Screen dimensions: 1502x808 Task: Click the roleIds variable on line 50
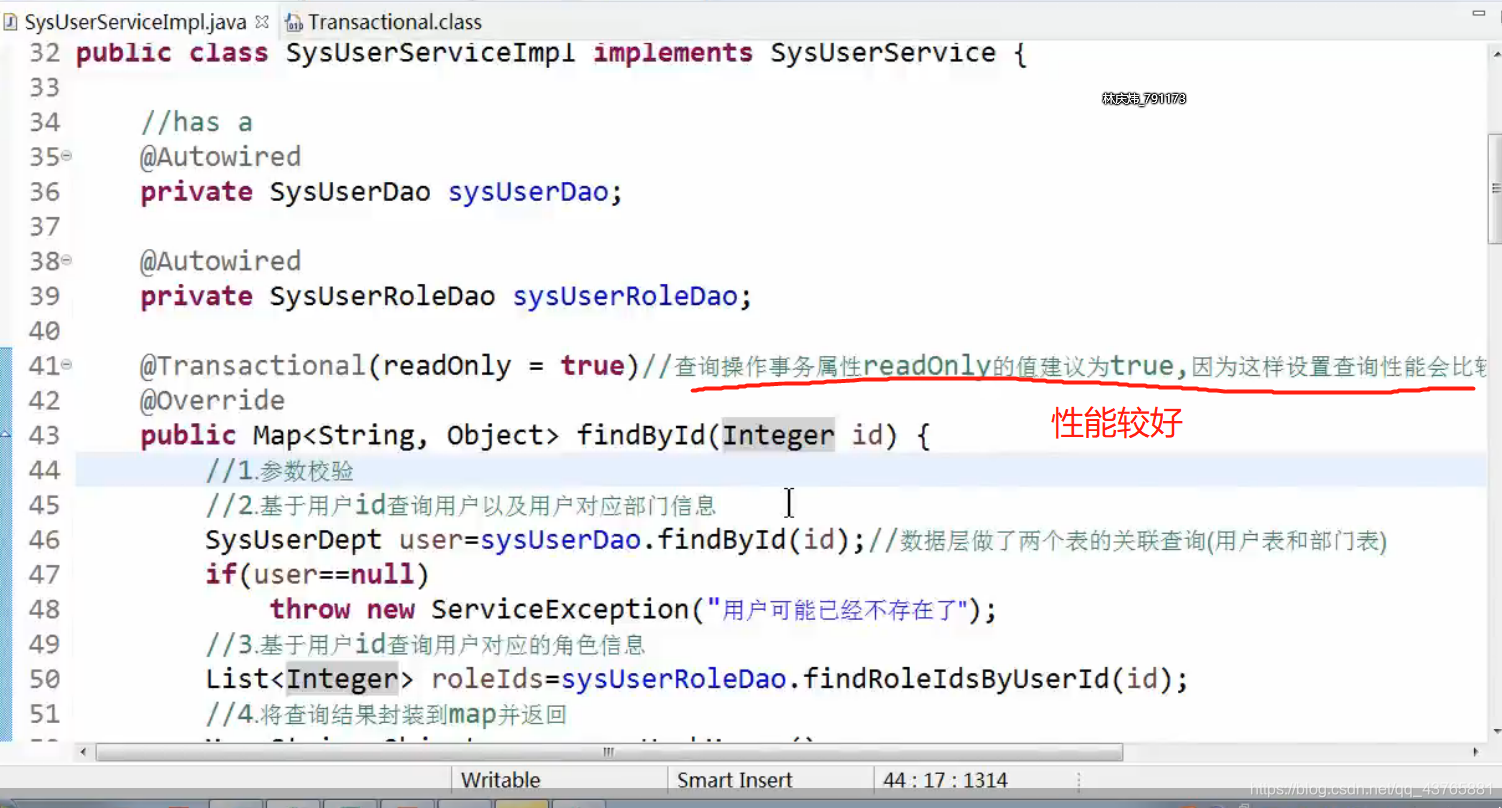487,679
